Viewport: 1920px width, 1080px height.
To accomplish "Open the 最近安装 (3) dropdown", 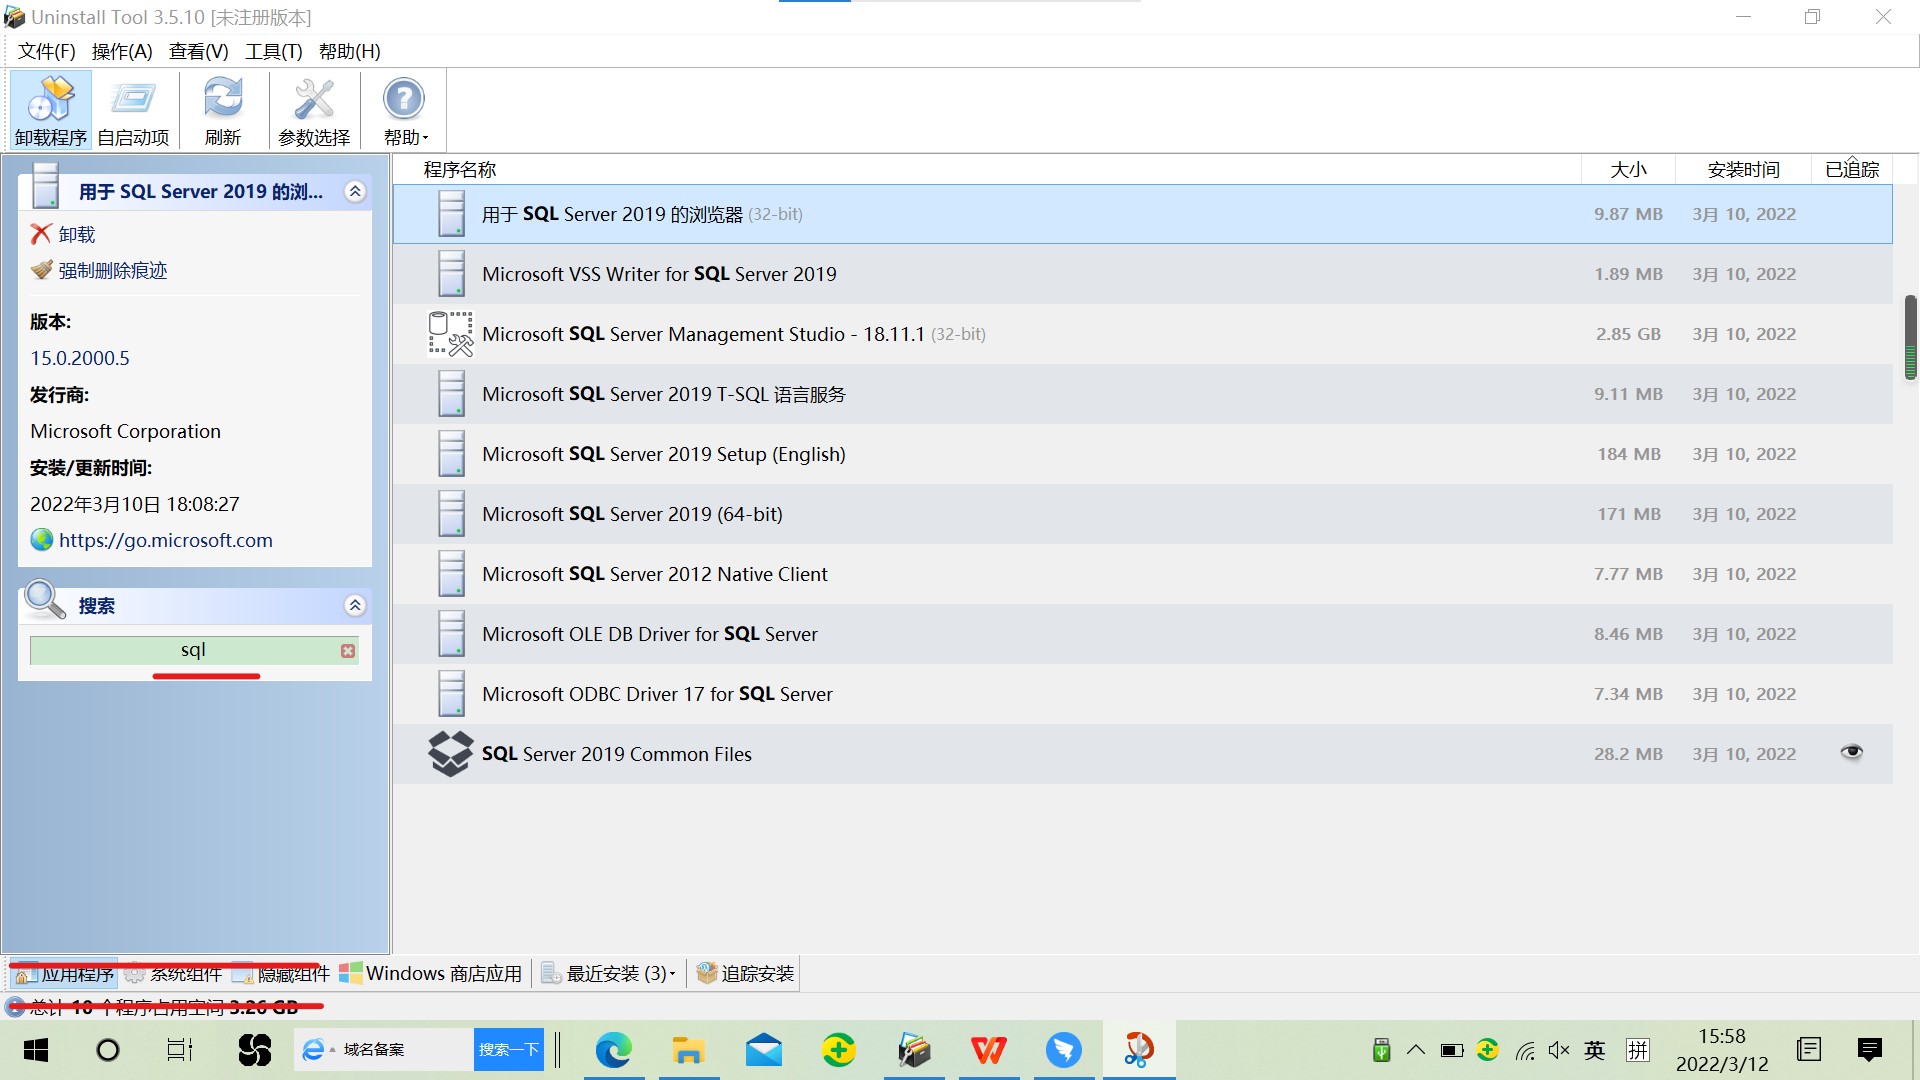I will (609, 974).
